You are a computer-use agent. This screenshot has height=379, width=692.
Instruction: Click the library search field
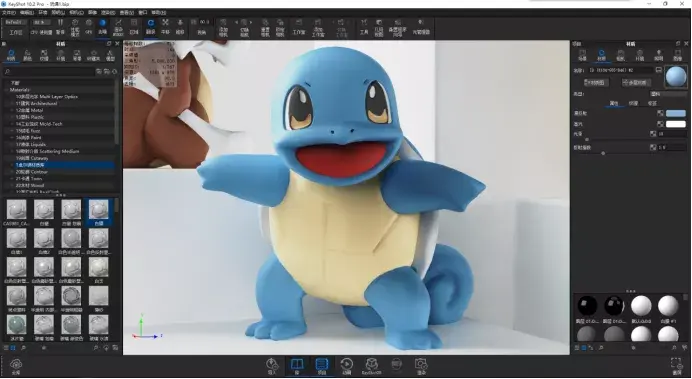coord(49,71)
